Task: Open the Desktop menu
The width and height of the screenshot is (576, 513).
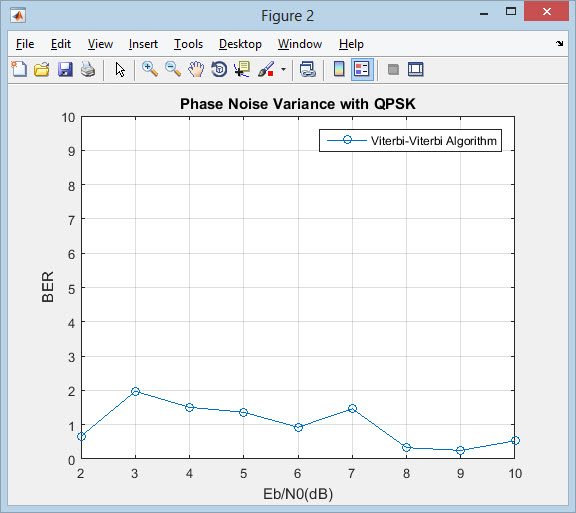Action: tap(240, 44)
